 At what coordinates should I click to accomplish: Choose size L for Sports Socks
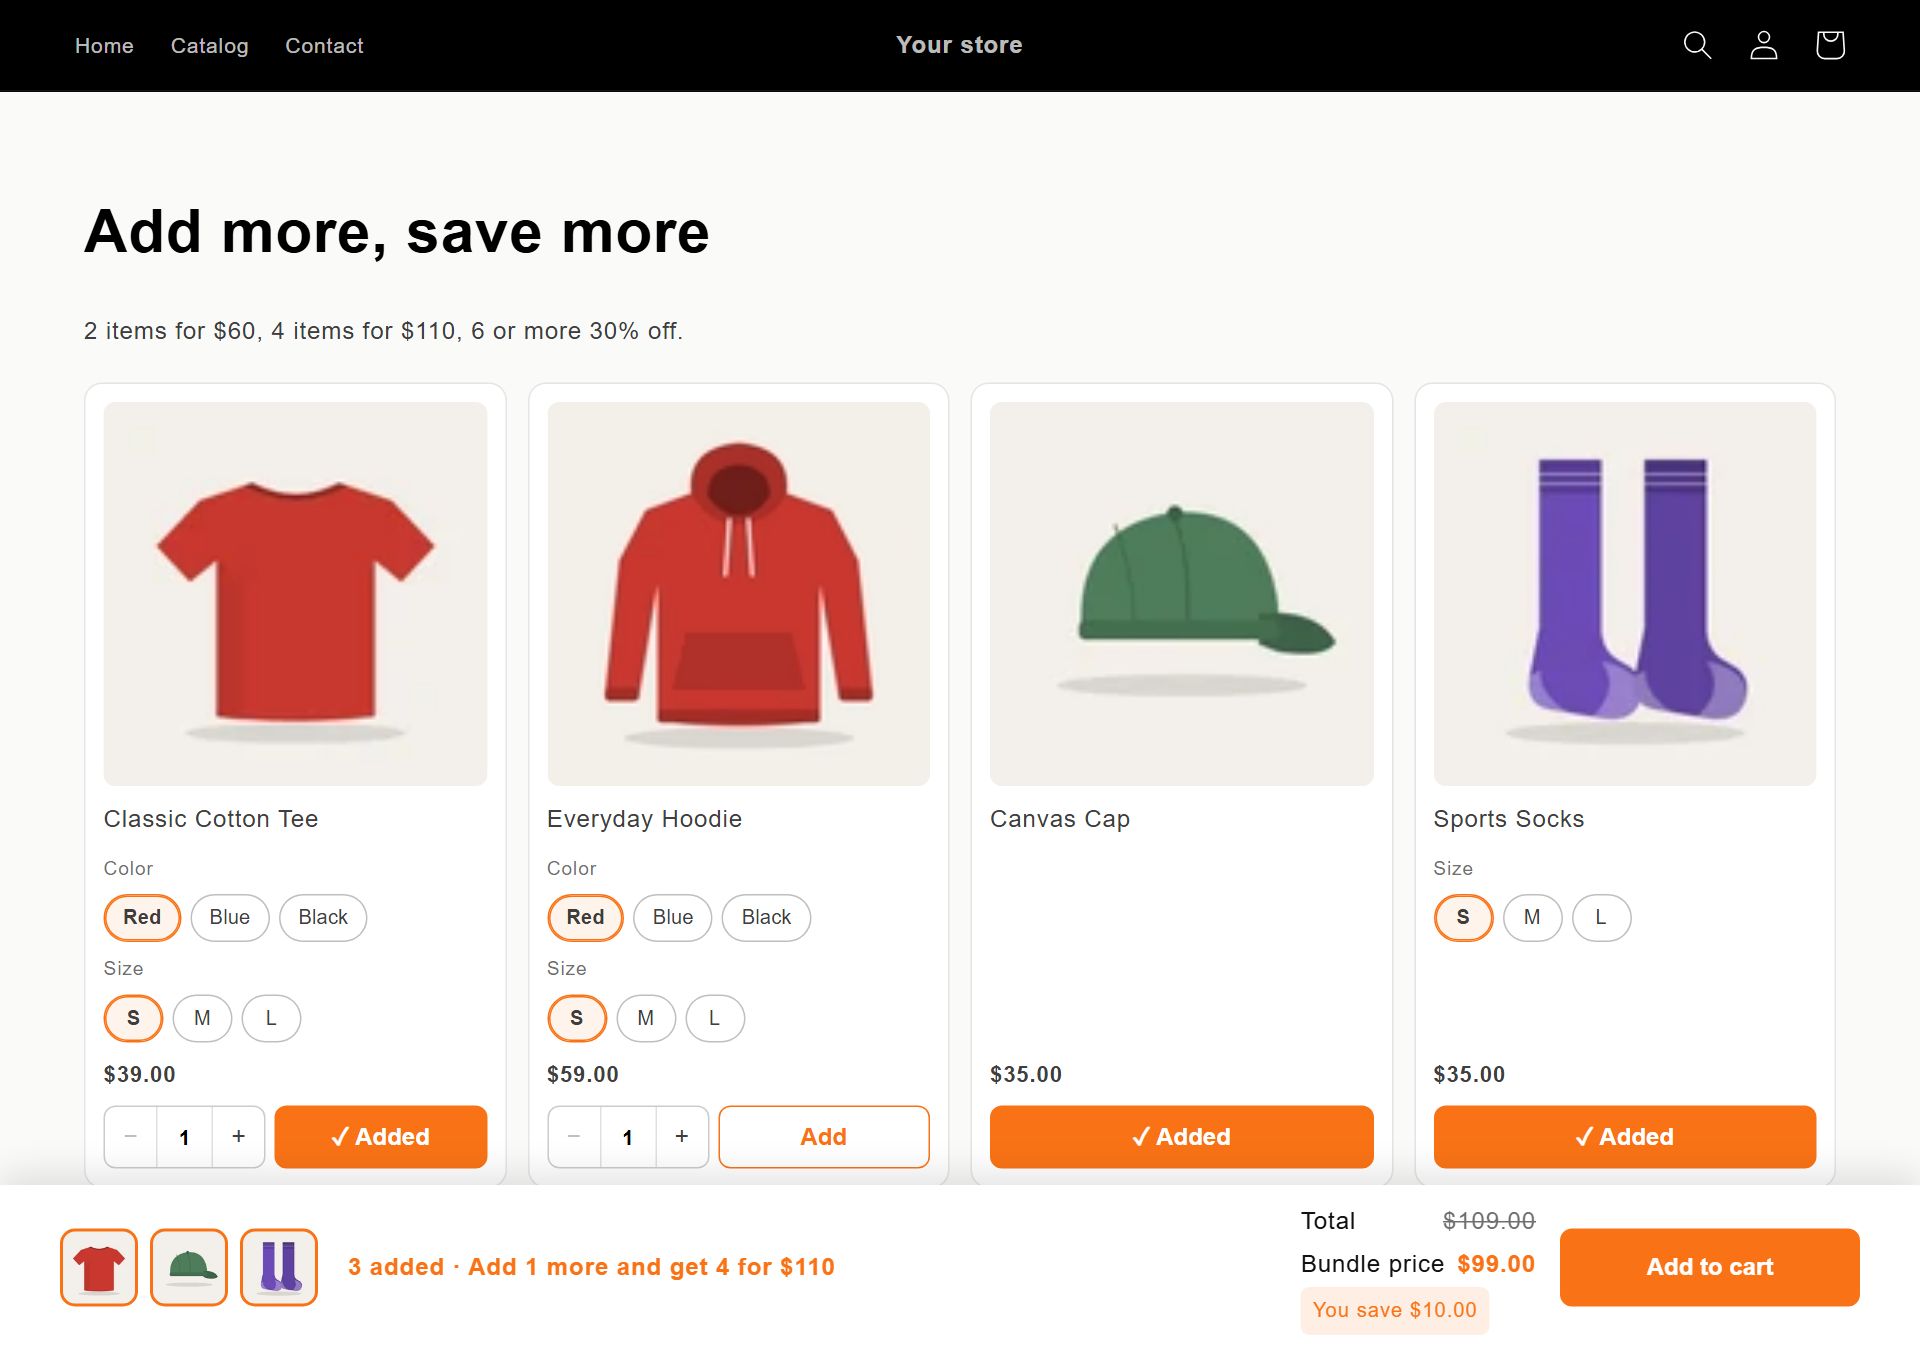click(1601, 917)
